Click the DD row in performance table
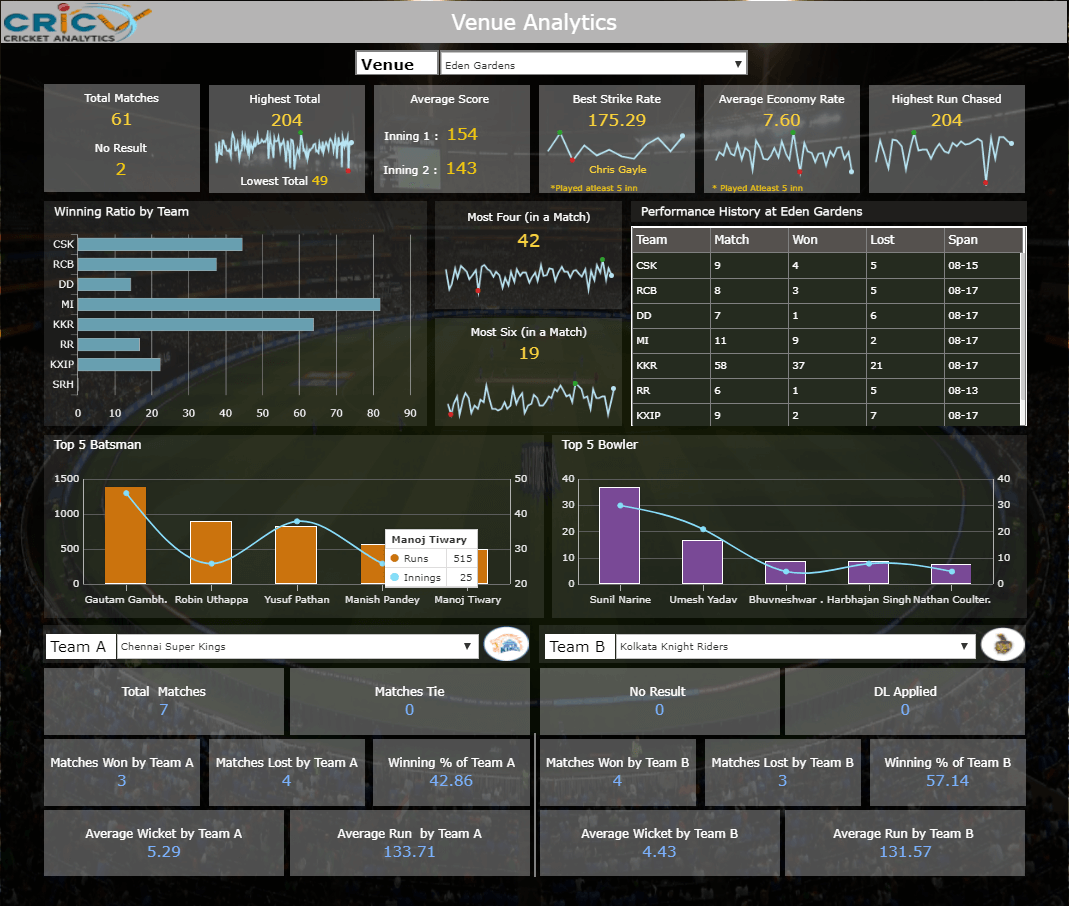 826,316
